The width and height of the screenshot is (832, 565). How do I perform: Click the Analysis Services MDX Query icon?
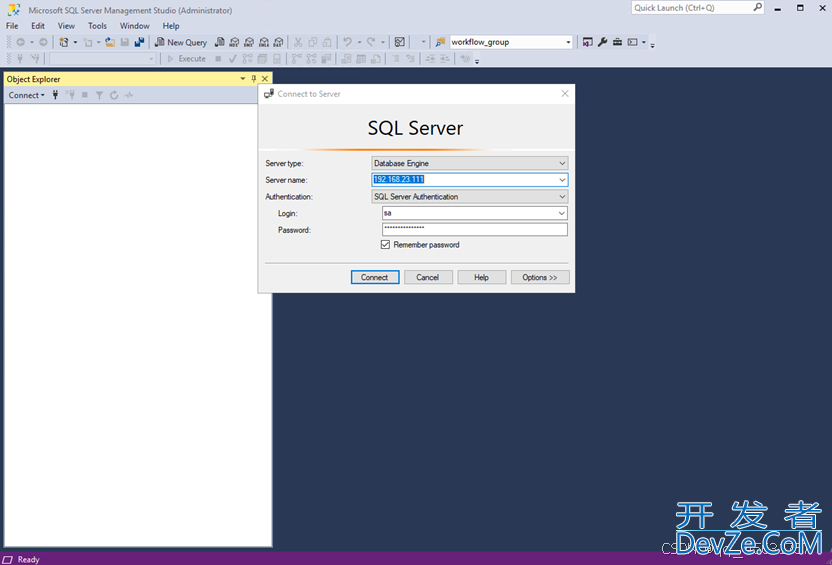234,42
